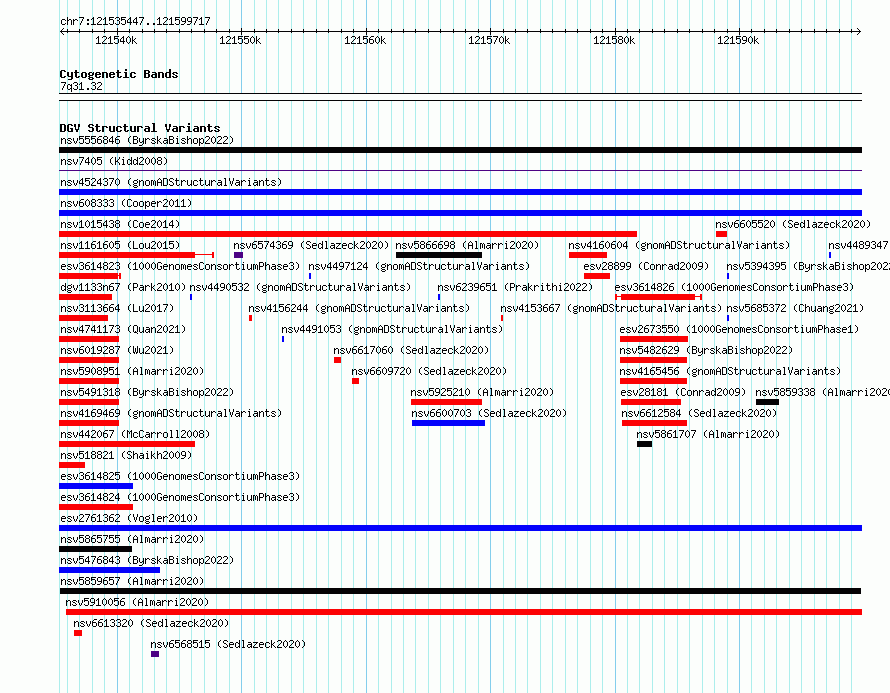Click the red nsv5925210 variant bar
Viewport: 890px width, 693px height.
coord(446,402)
